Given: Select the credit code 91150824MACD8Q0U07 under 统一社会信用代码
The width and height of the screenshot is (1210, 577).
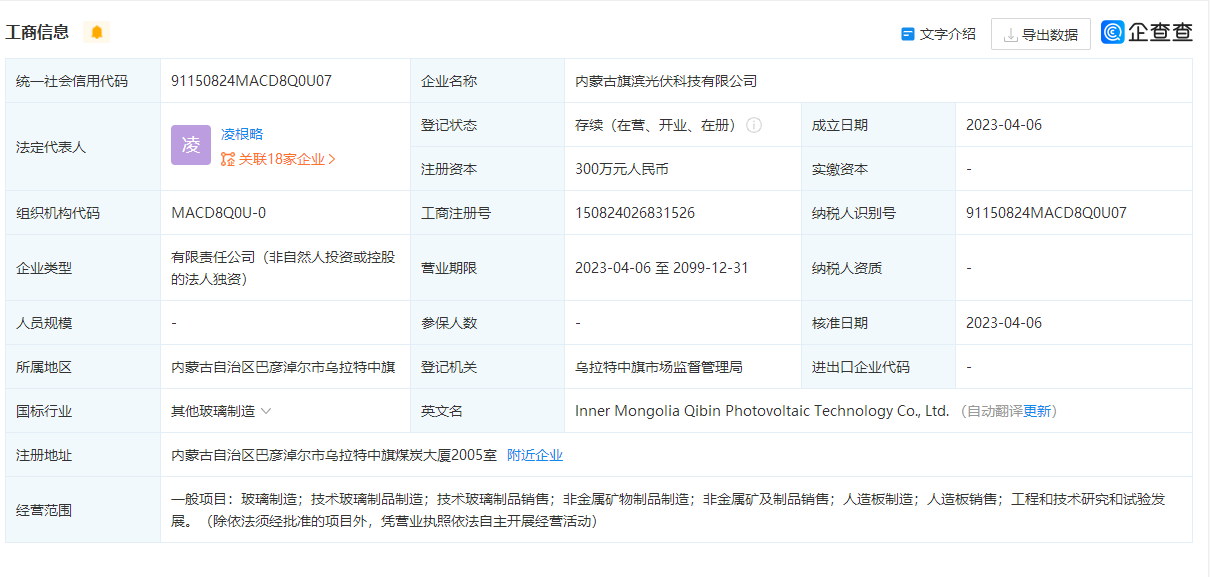Looking at the screenshot, I should coord(251,81).
